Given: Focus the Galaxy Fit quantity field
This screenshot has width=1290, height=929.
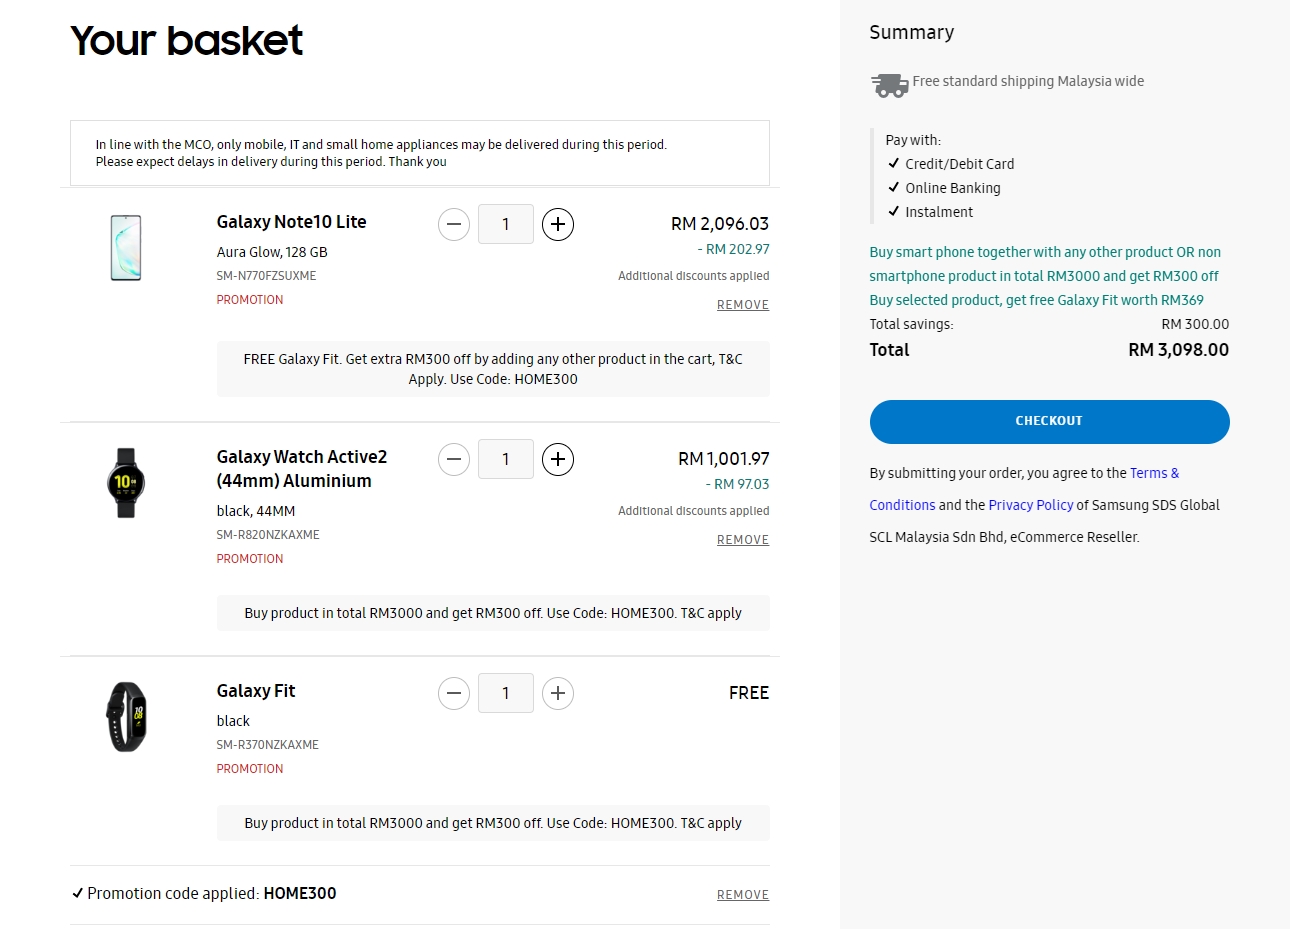Looking at the screenshot, I should click(506, 693).
